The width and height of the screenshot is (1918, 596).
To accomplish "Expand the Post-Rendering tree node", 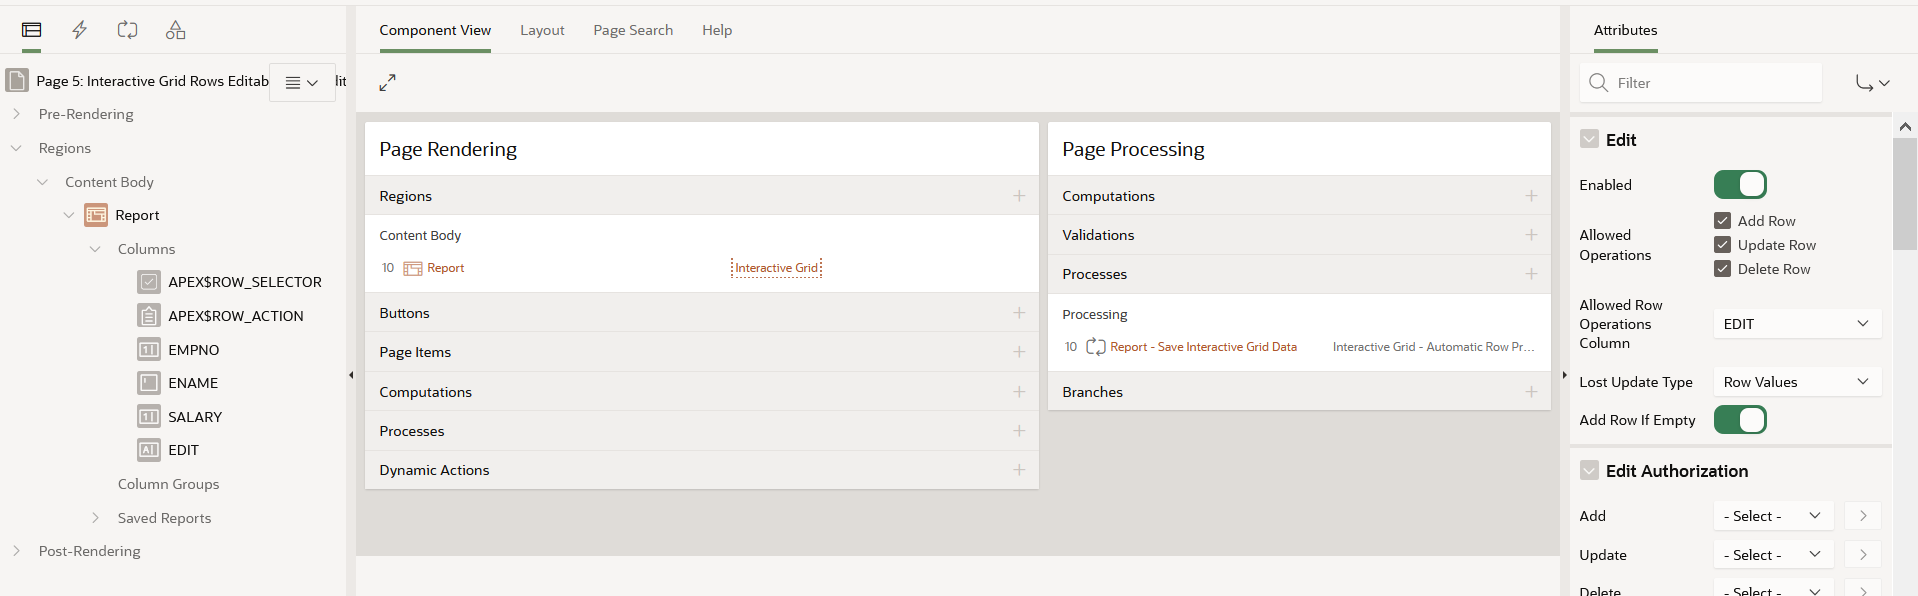I will pyautogui.click(x=16, y=551).
